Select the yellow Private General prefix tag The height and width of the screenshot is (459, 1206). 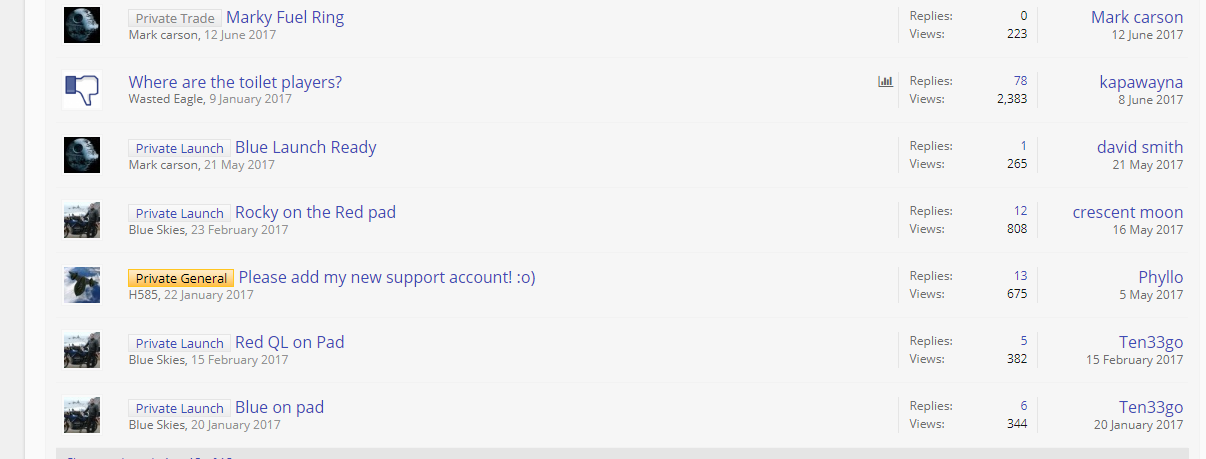pyautogui.click(x=181, y=278)
